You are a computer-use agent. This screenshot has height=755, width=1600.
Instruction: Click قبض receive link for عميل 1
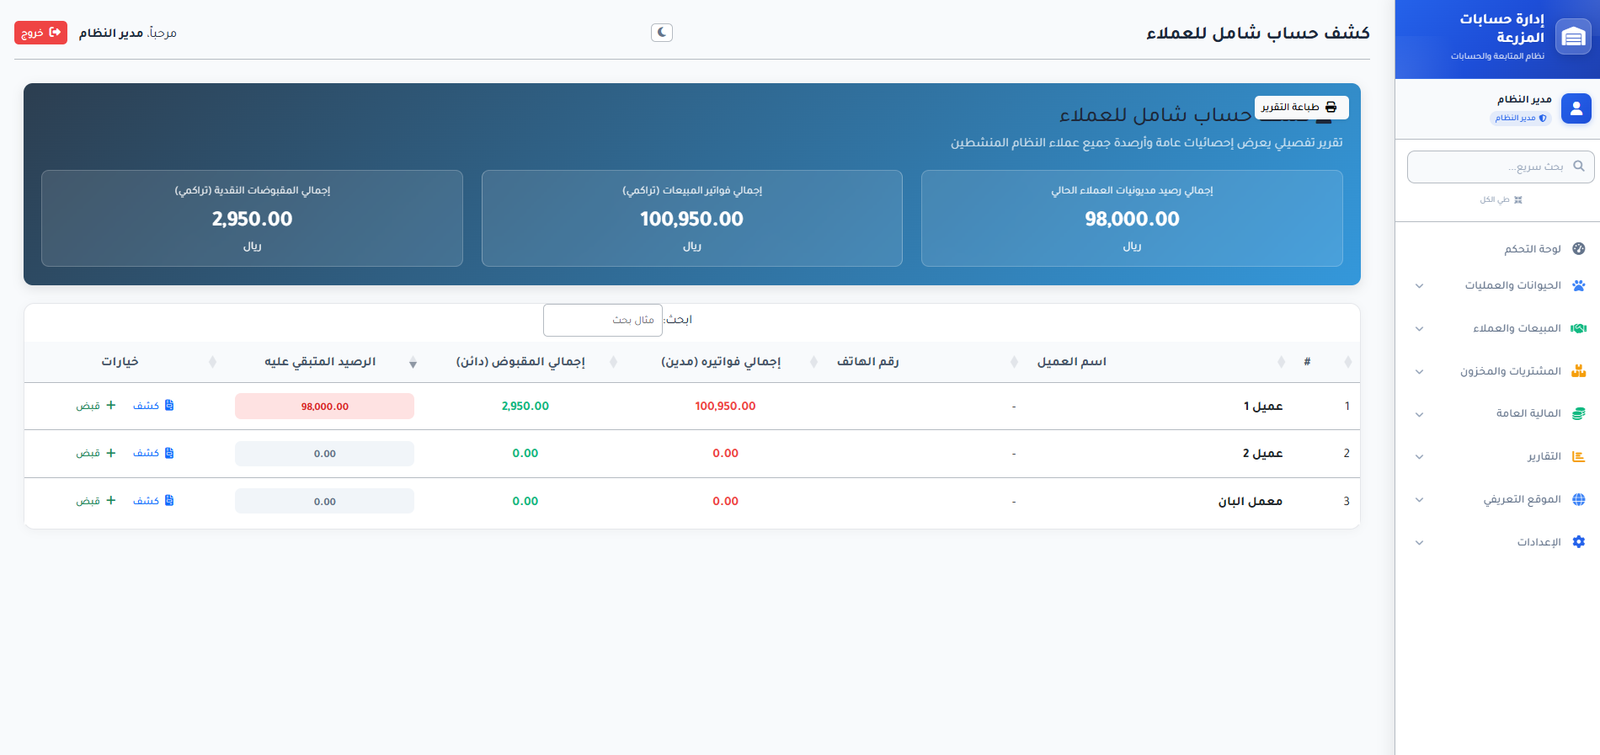(96, 406)
